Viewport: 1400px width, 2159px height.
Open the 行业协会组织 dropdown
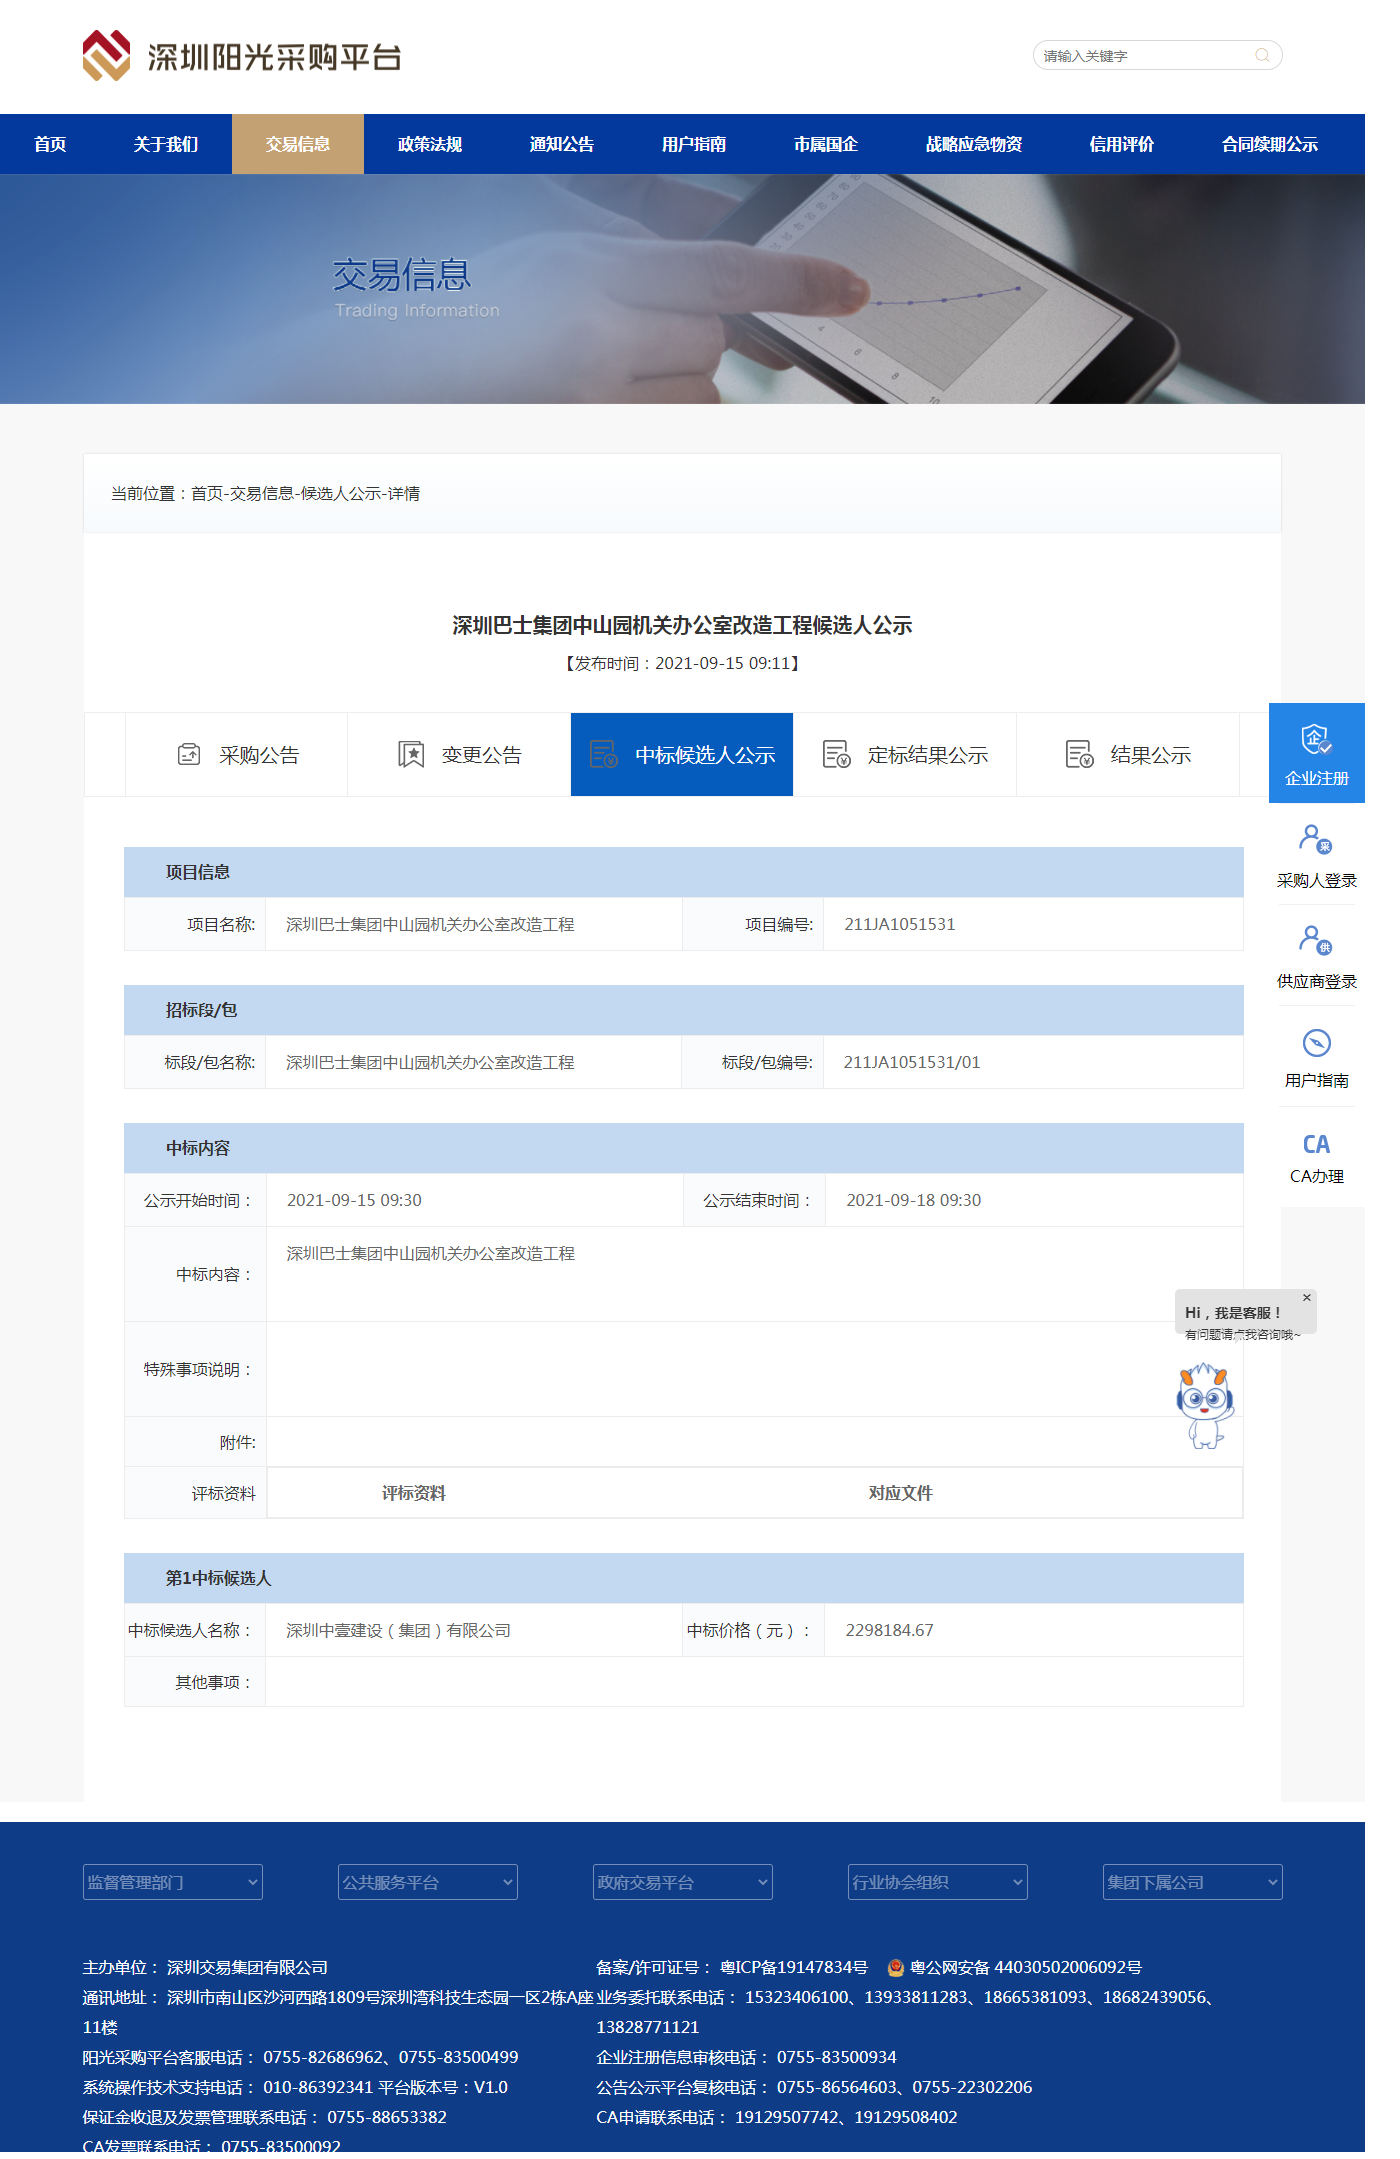click(x=938, y=1882)
